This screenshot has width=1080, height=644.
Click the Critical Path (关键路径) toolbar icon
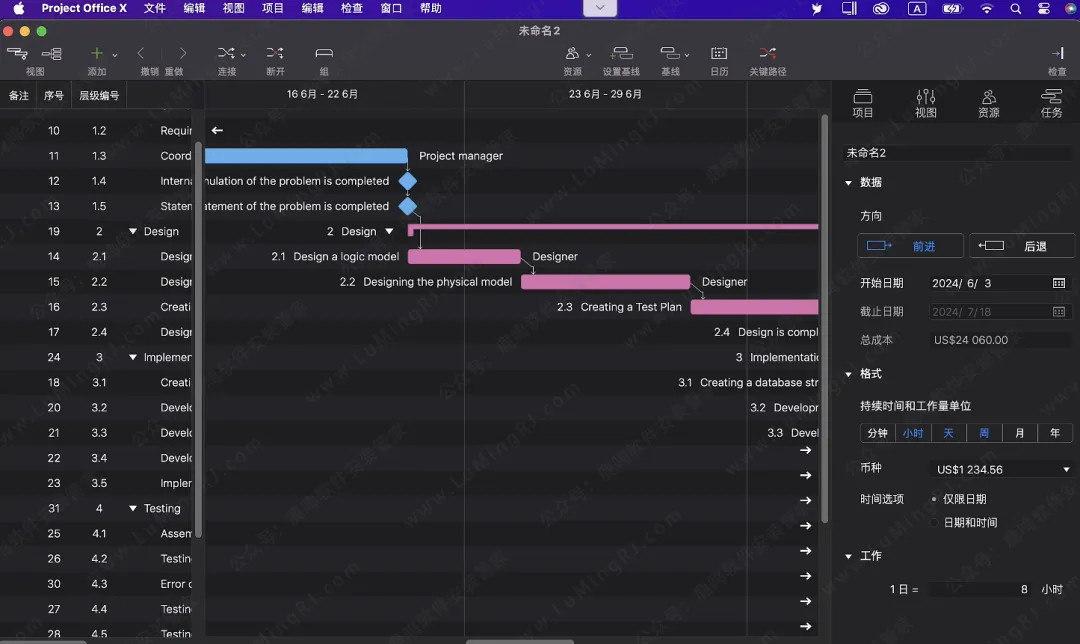[767, 54]
